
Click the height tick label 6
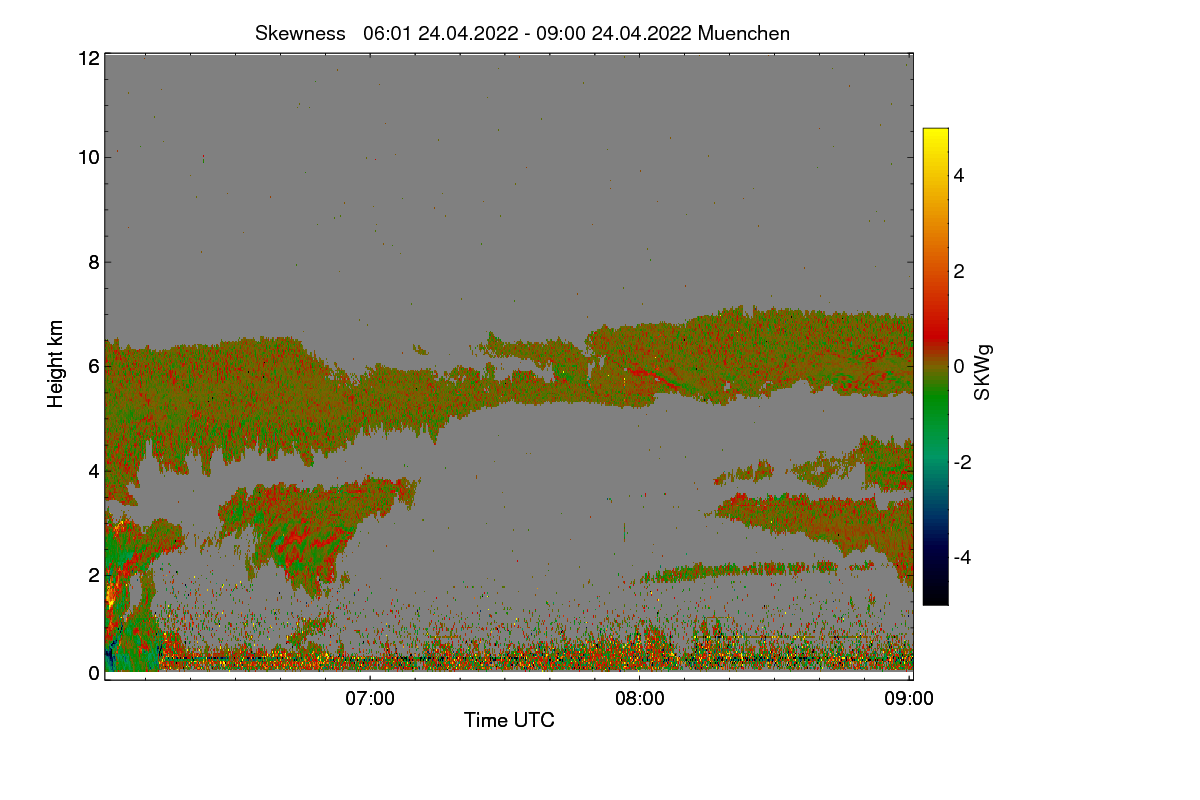[93, 366]
